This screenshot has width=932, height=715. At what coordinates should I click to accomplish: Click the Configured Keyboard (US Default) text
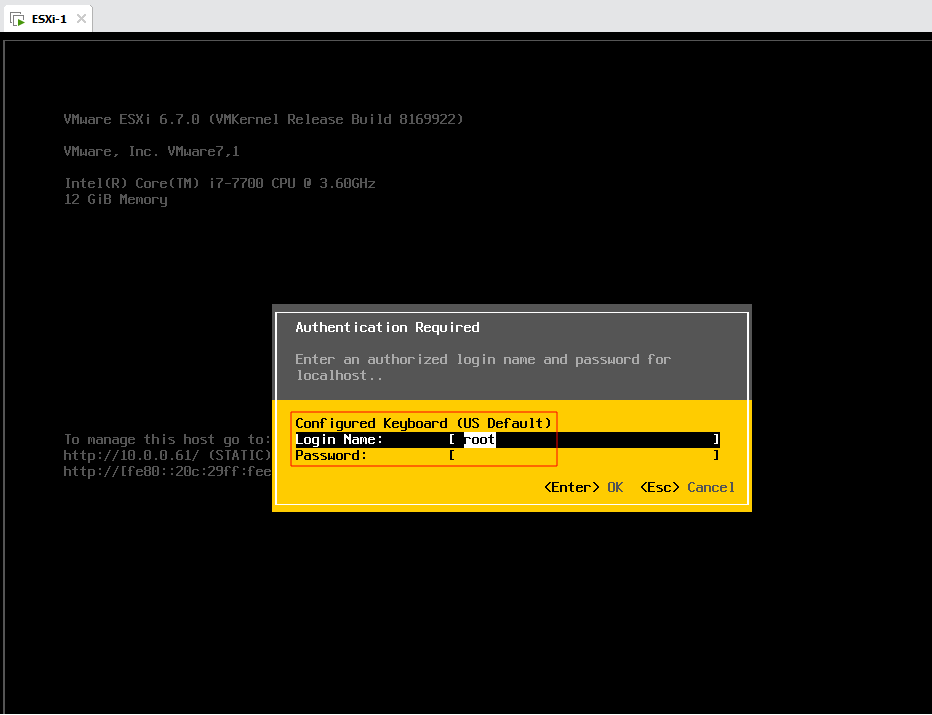point(423,423)
